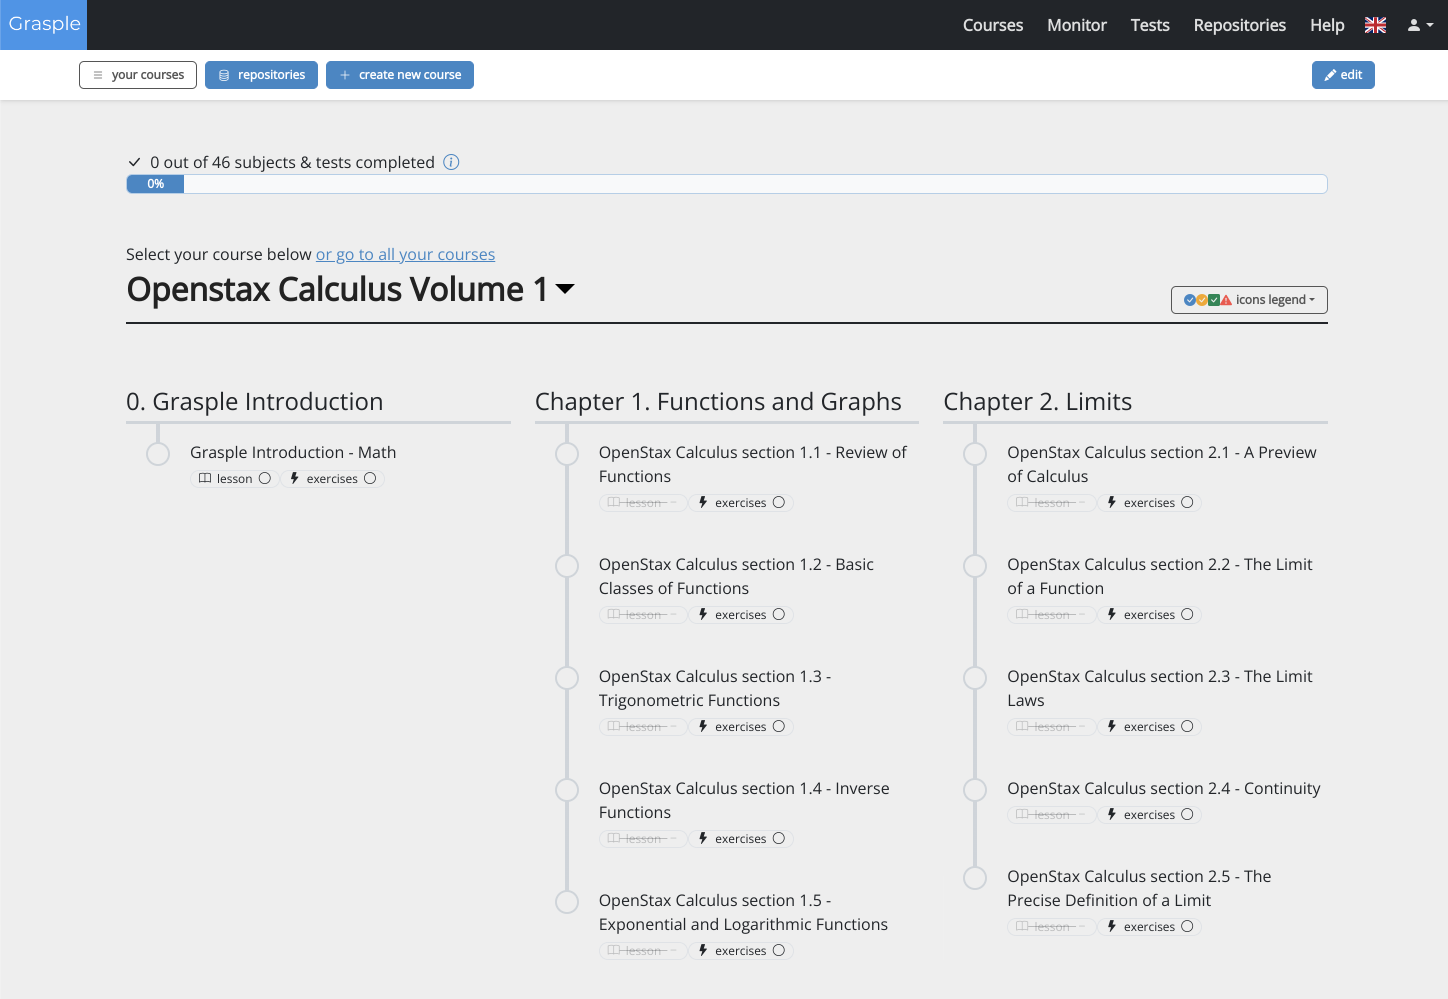Screen dimensions: 1448x999
Task: Click the UK flag language icon
Action: (1375, 25)
